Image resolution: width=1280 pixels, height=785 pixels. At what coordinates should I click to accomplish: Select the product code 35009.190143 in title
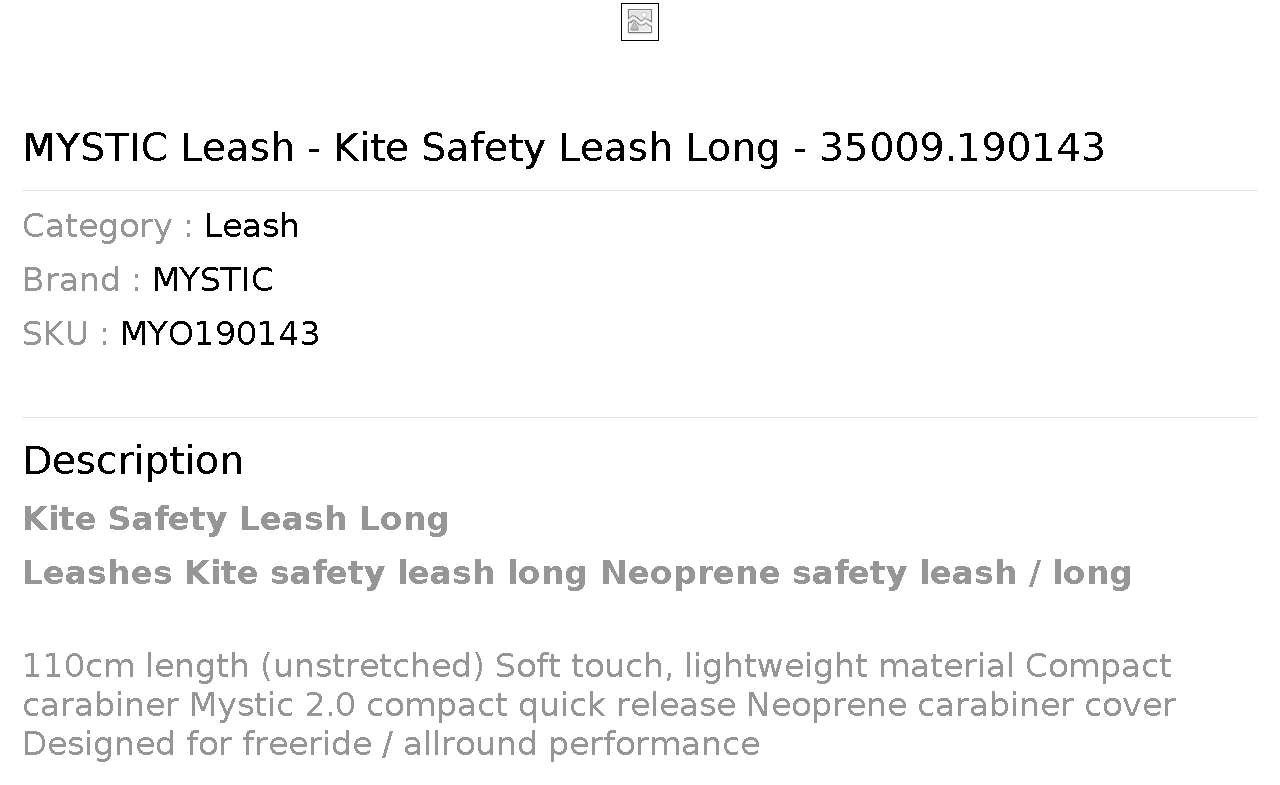(962, 148)
